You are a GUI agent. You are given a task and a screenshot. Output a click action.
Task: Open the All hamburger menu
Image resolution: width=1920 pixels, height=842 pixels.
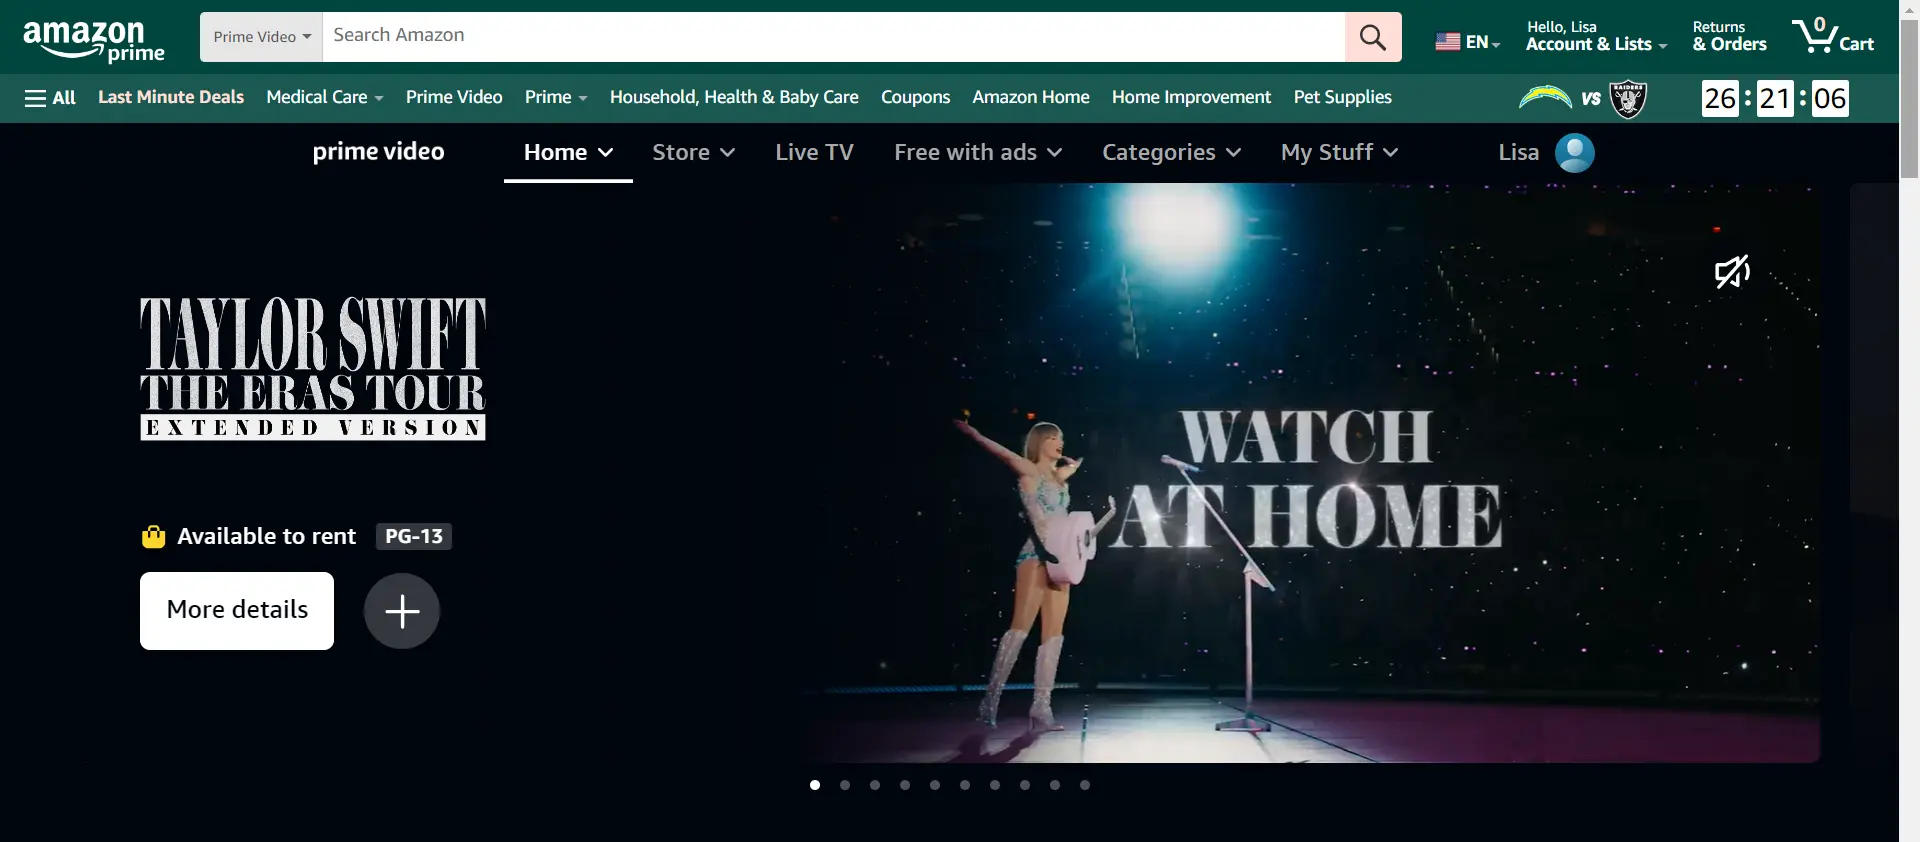click(50, 98)
